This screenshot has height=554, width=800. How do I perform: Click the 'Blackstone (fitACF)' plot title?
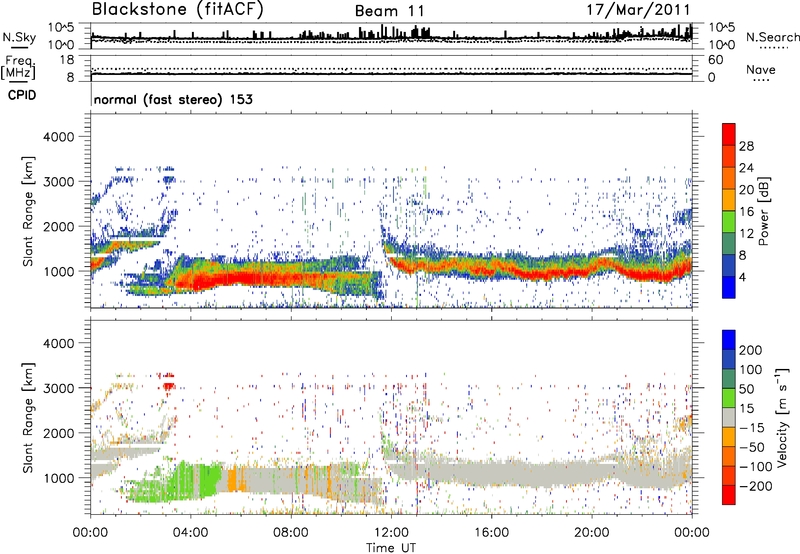177,10
